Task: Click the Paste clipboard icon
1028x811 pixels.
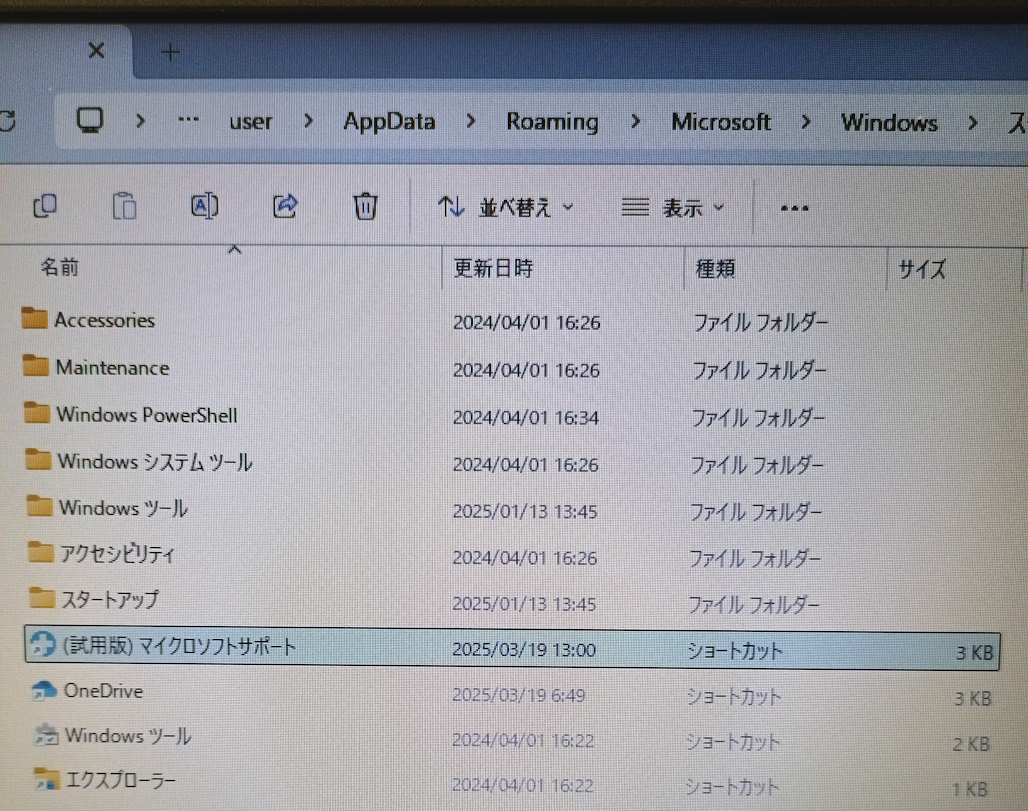Action: pyautogui.click(x=124, y=206)
